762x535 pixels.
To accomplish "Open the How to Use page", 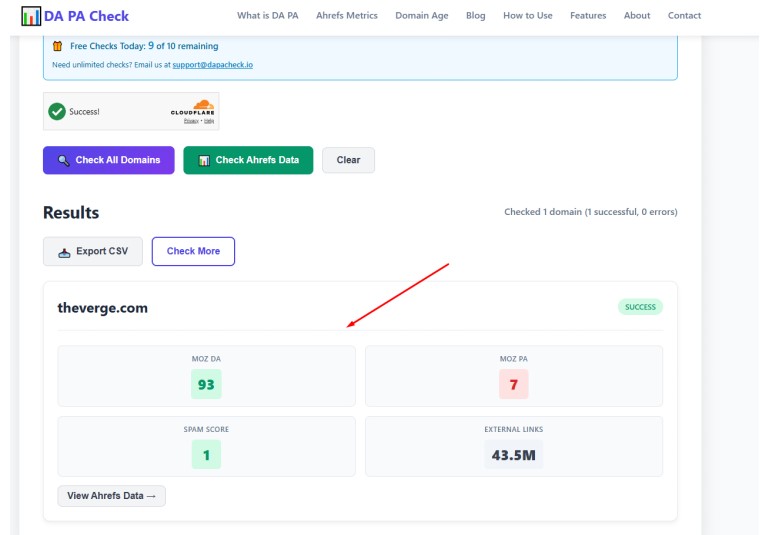I will (527, 16).
